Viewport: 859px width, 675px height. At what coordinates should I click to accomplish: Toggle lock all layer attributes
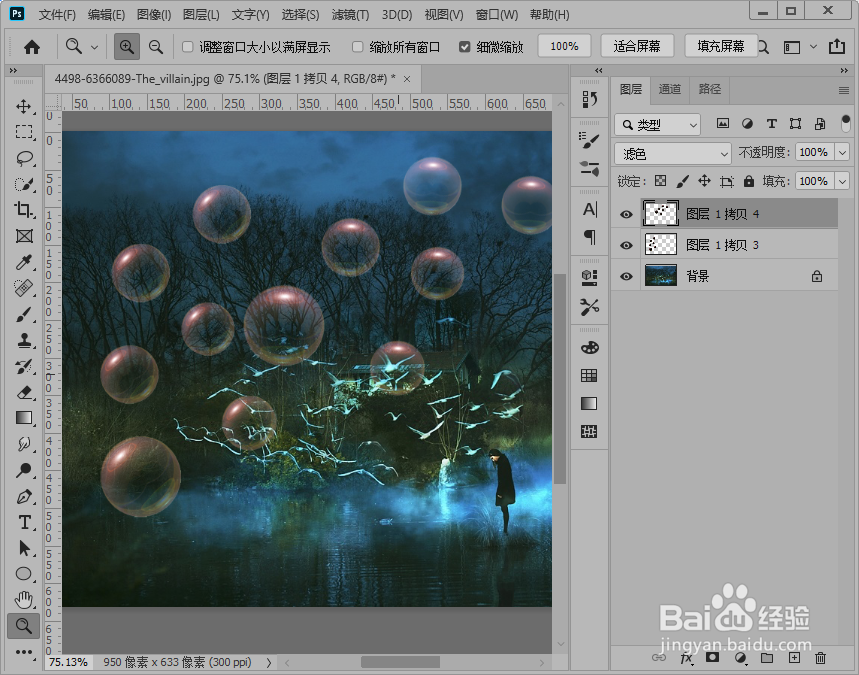[749, 181]
